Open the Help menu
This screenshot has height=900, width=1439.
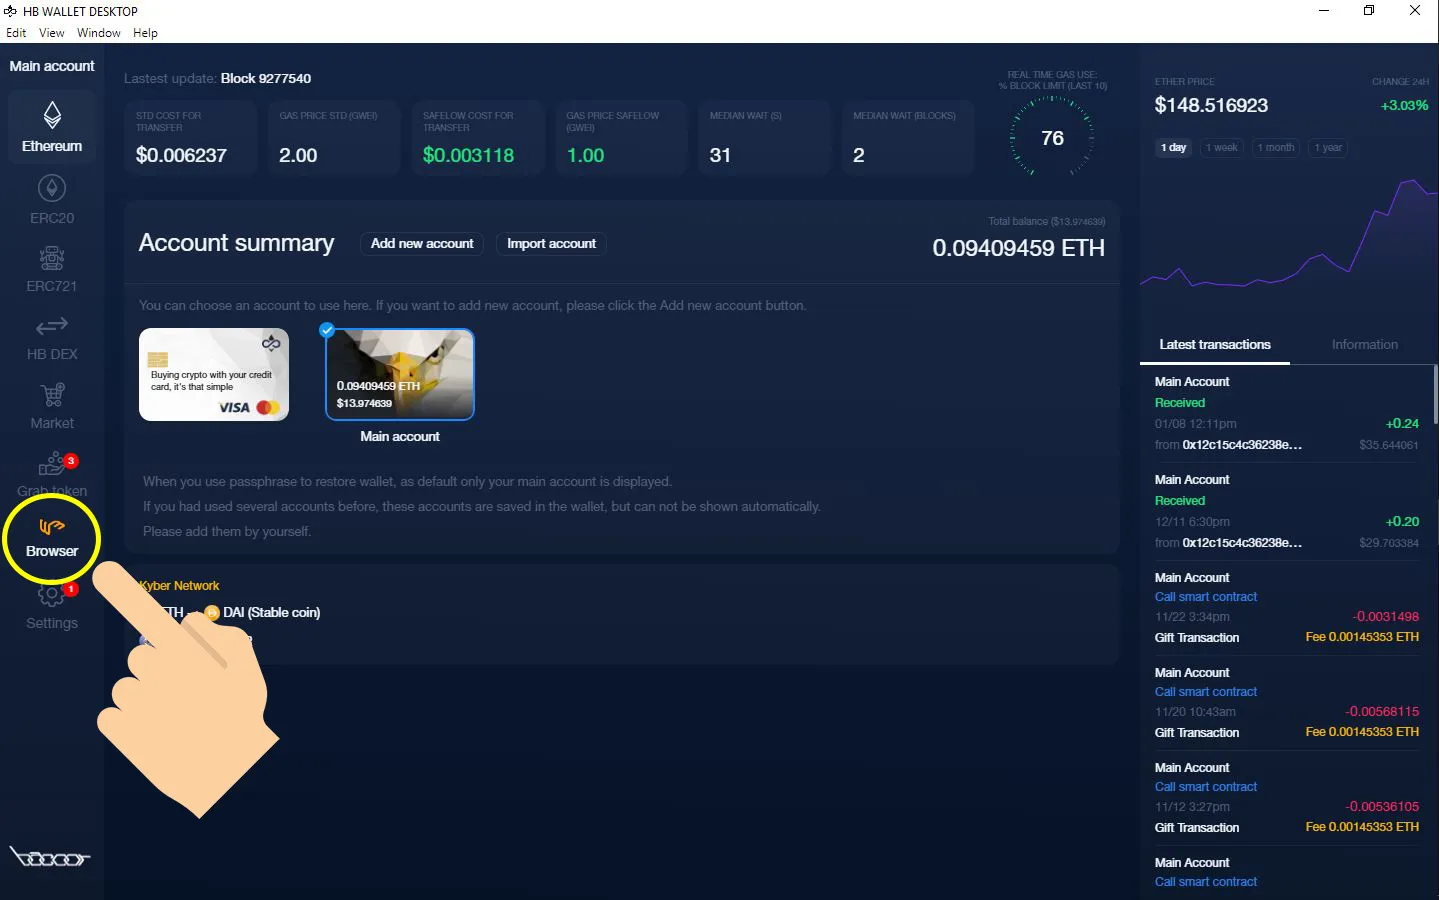[x=145, y=32]
